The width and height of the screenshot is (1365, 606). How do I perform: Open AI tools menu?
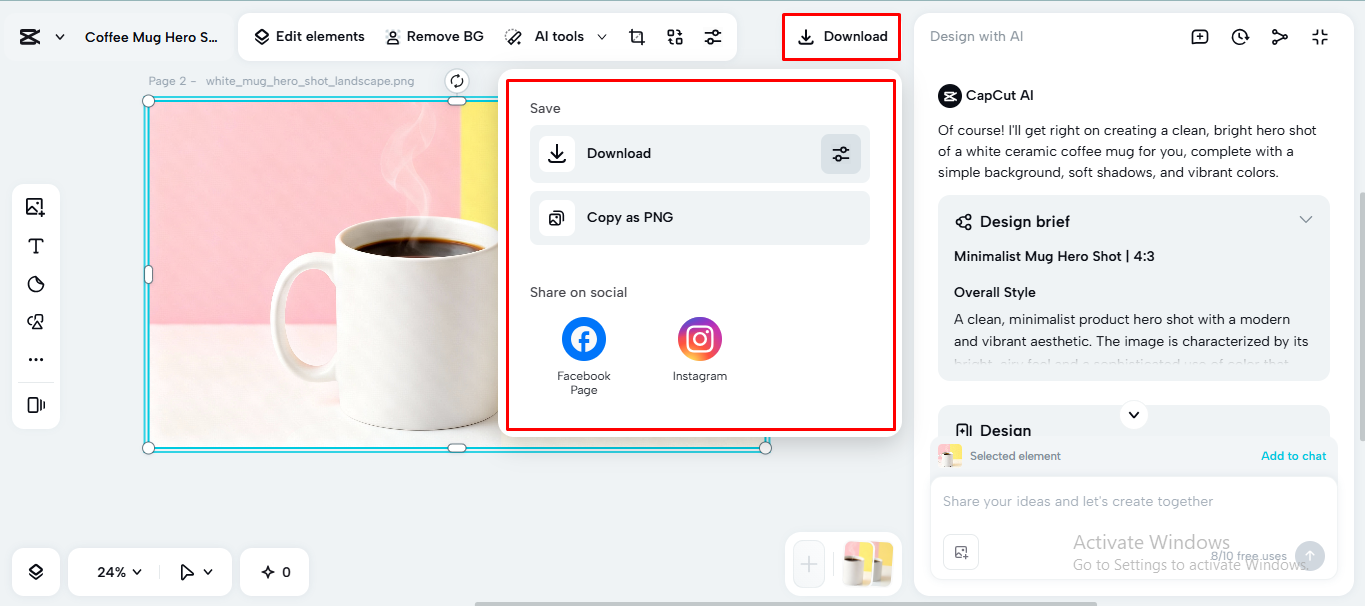tap(556, 37)
